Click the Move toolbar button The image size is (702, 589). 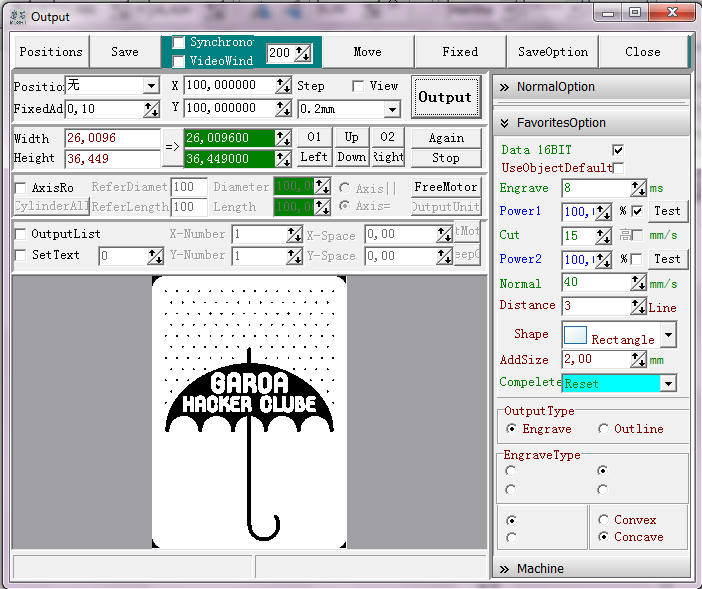coord(368,52)
